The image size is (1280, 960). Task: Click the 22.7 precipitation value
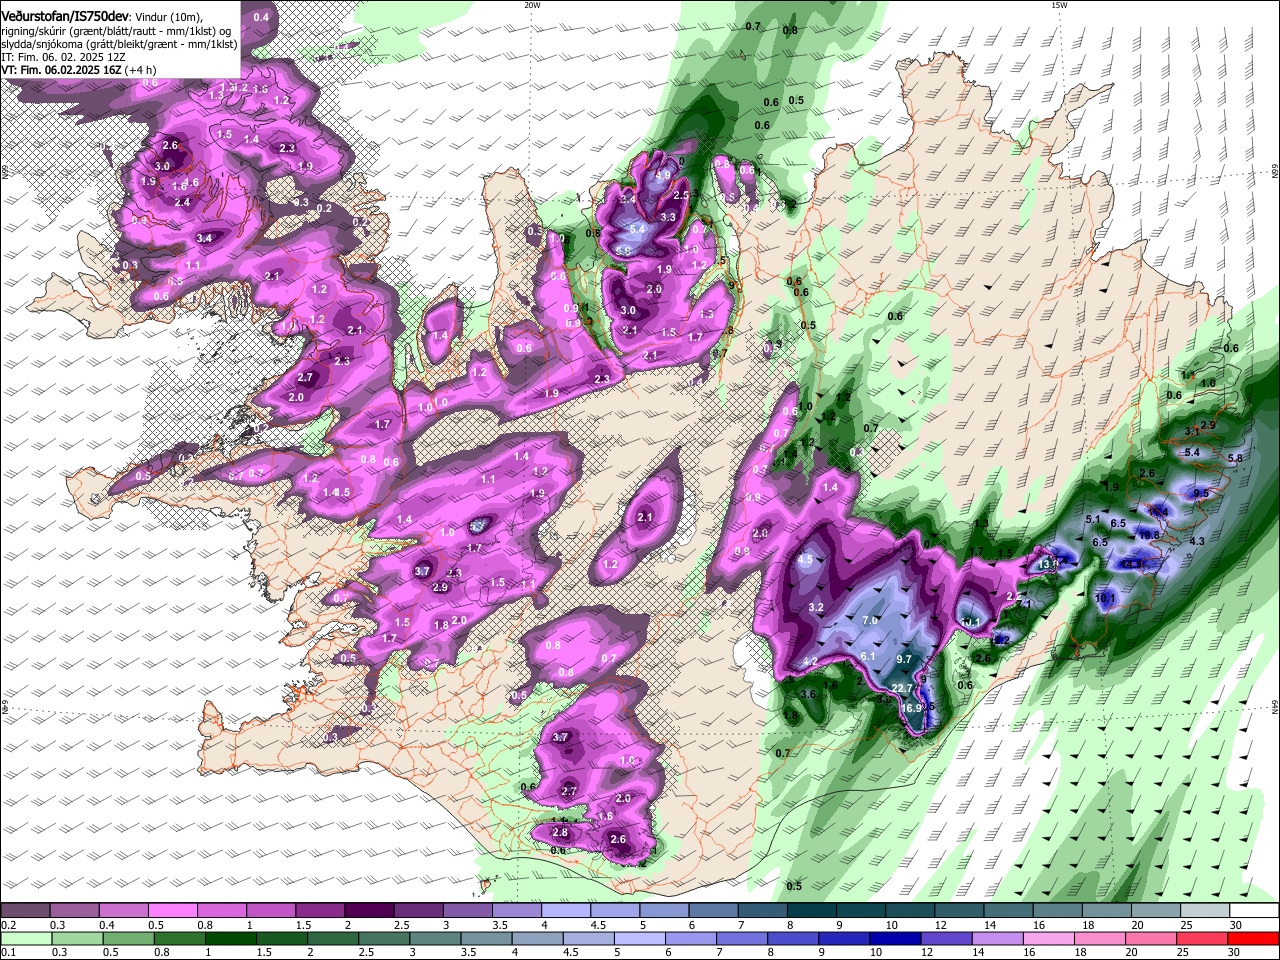[x=902, y=688]
